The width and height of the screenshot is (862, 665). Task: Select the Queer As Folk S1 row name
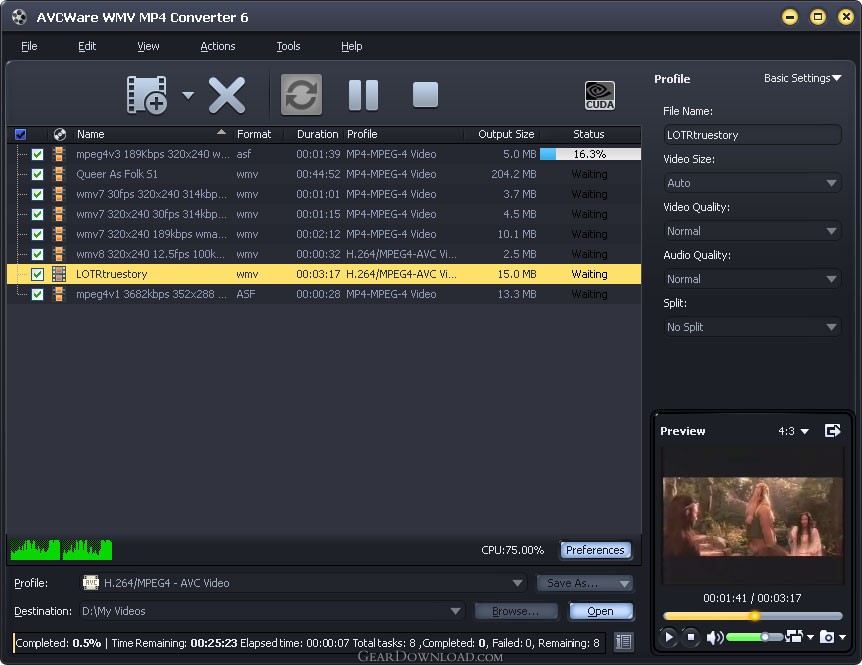pyautogui.click(x=117, y=174)
